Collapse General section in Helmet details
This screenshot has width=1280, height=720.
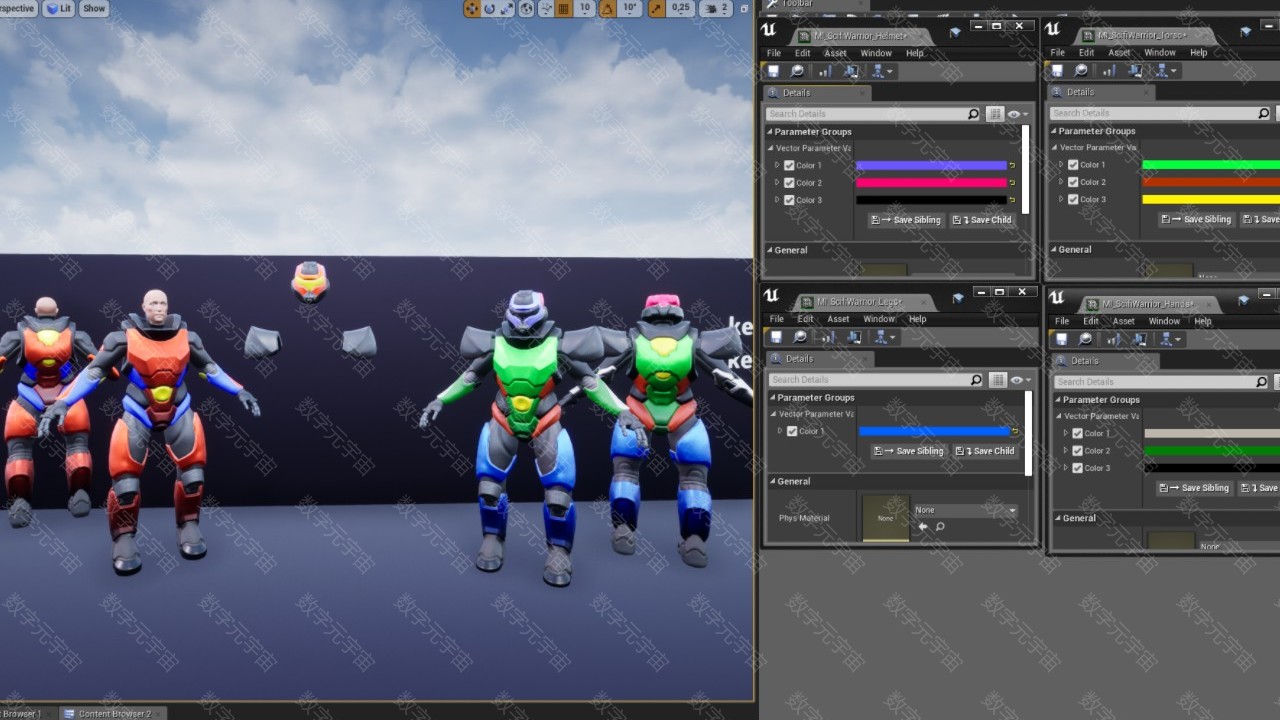point(771,250)
